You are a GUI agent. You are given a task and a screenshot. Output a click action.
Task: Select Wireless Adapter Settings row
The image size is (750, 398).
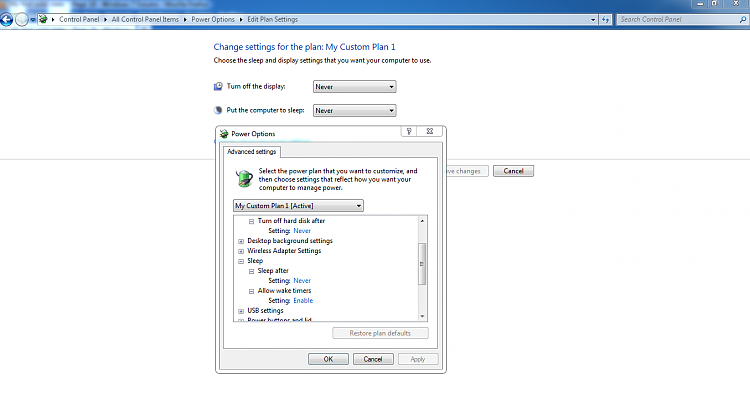[x=284, y=251]
